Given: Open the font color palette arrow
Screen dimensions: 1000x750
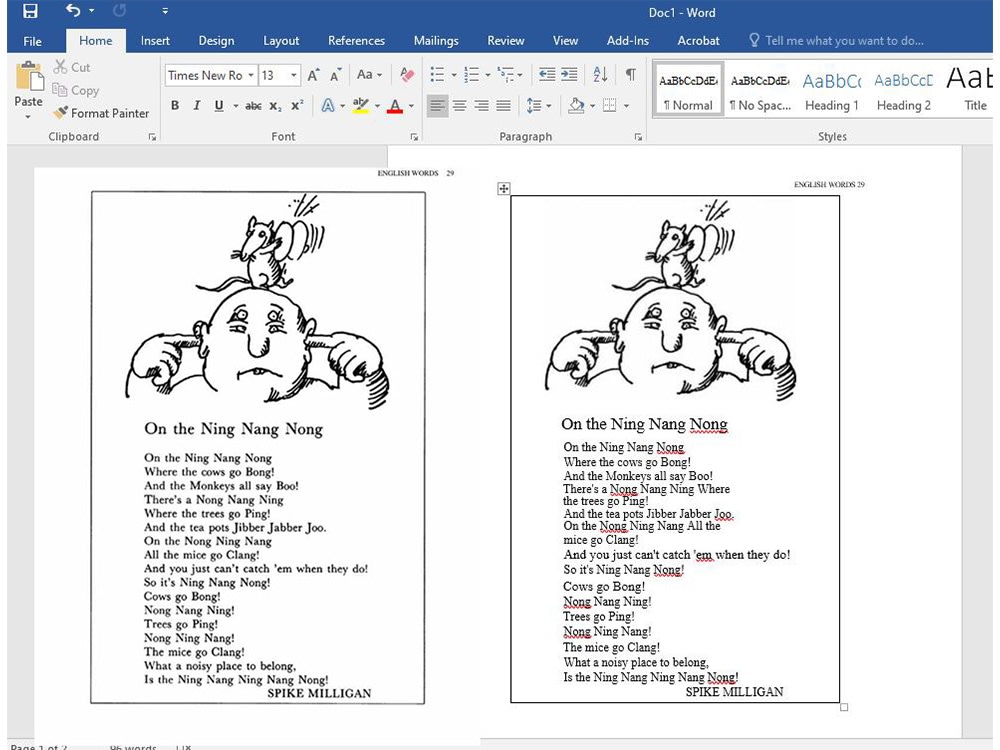Looking at the screenshot, I should 411,106.
